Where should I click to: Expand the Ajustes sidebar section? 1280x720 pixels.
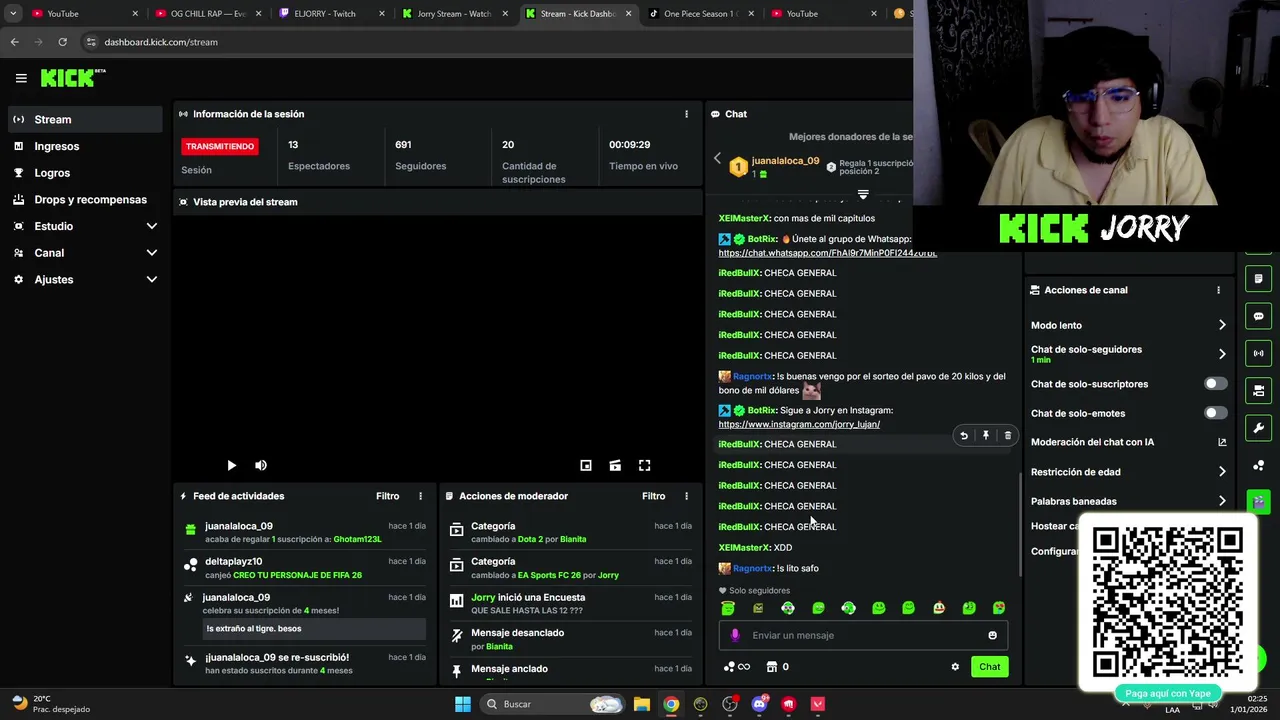point(85,280)
